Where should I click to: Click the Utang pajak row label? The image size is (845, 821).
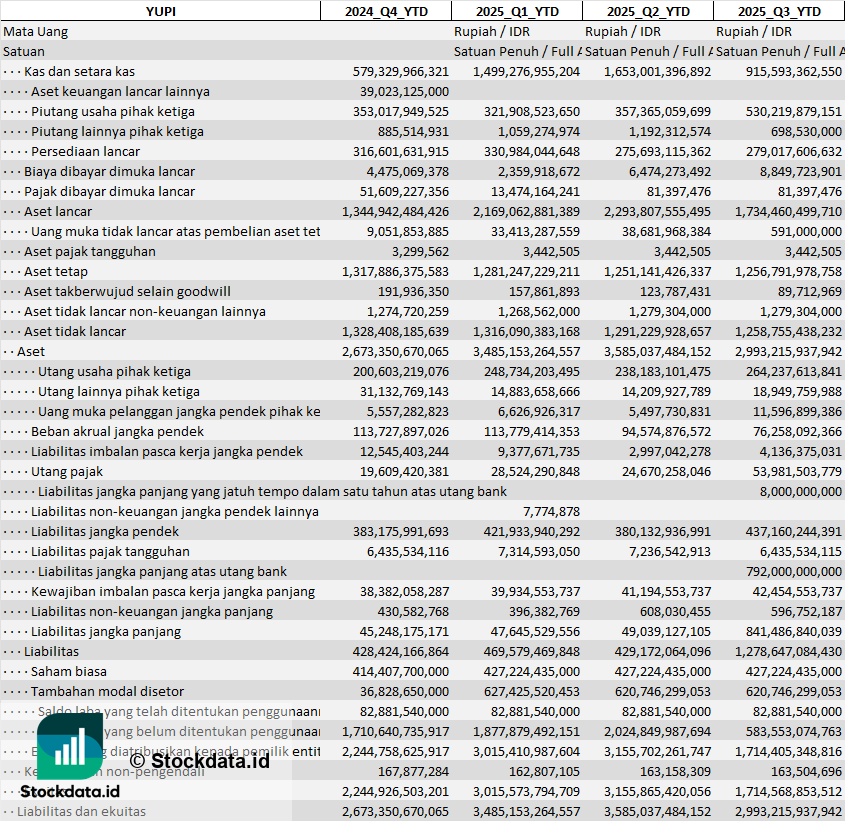pyautogui.click(x=67, y=471)
